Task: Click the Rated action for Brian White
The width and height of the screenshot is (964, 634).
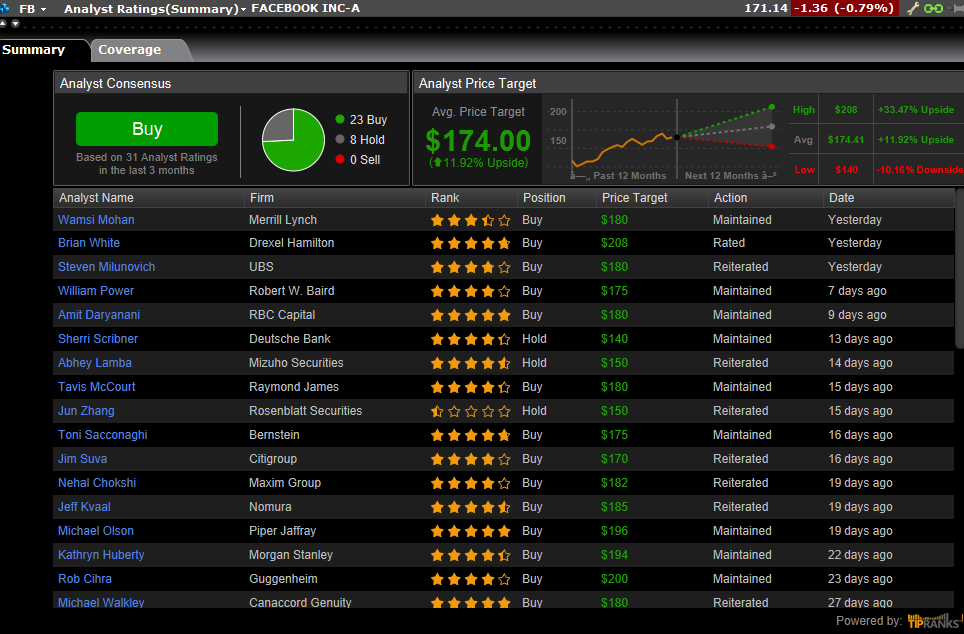Action: click(729, 242)
